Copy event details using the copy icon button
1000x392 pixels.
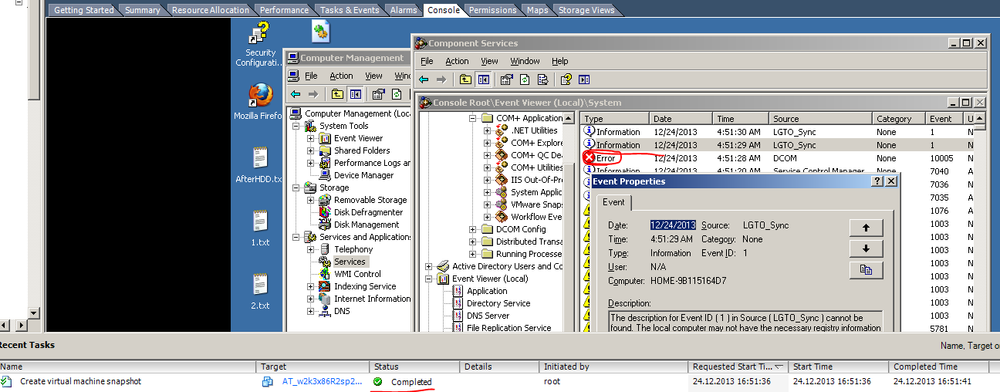(865, 270)
